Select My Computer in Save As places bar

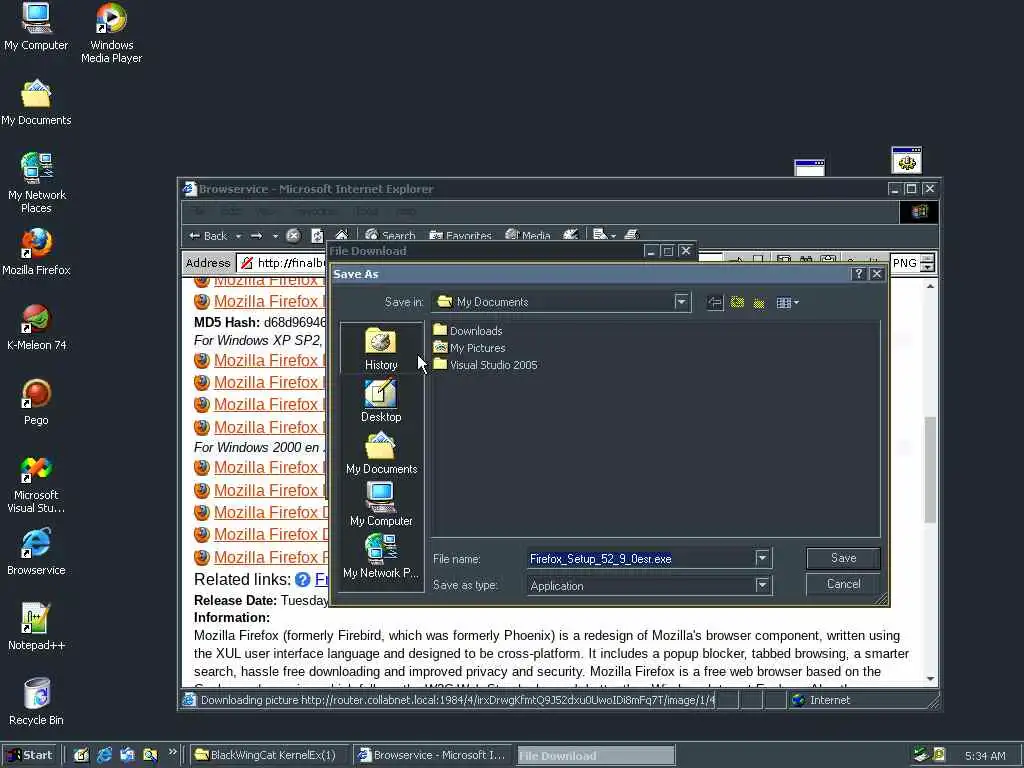tap(381, 504)
